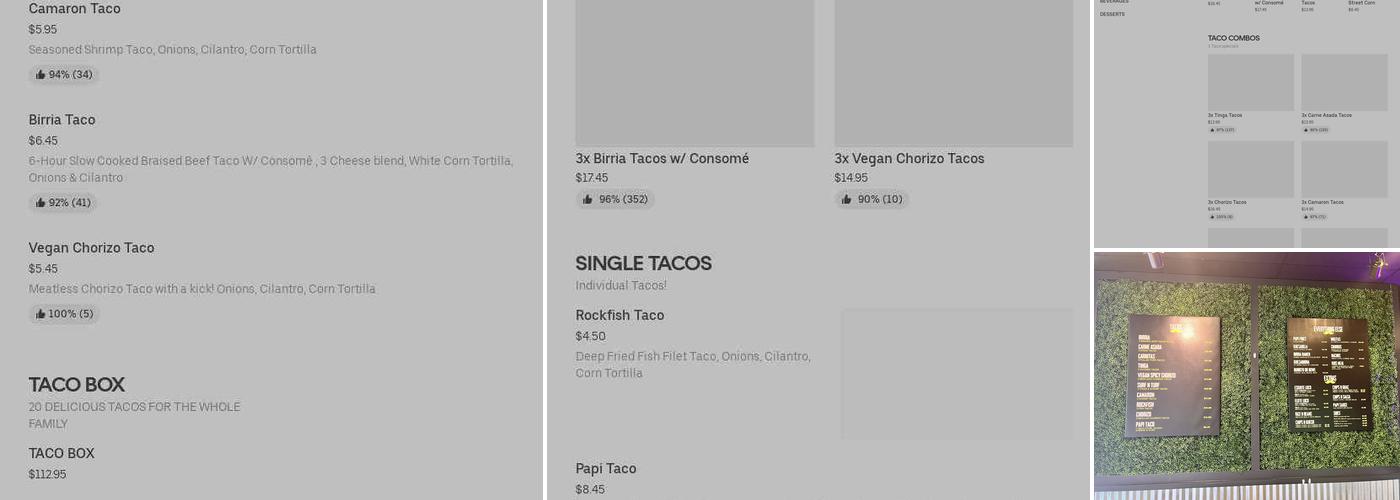The height and width of the screenshot is (500, 1400).
Task: Click thumbs-up icon for 3x Vegan Chorizo Tacos
Action: pos(846,200)
